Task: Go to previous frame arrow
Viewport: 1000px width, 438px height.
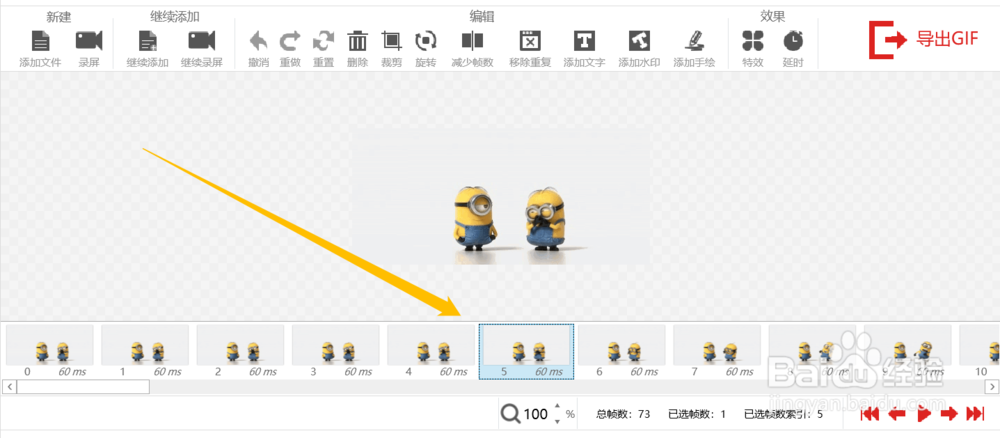Action: pos(897,414)
